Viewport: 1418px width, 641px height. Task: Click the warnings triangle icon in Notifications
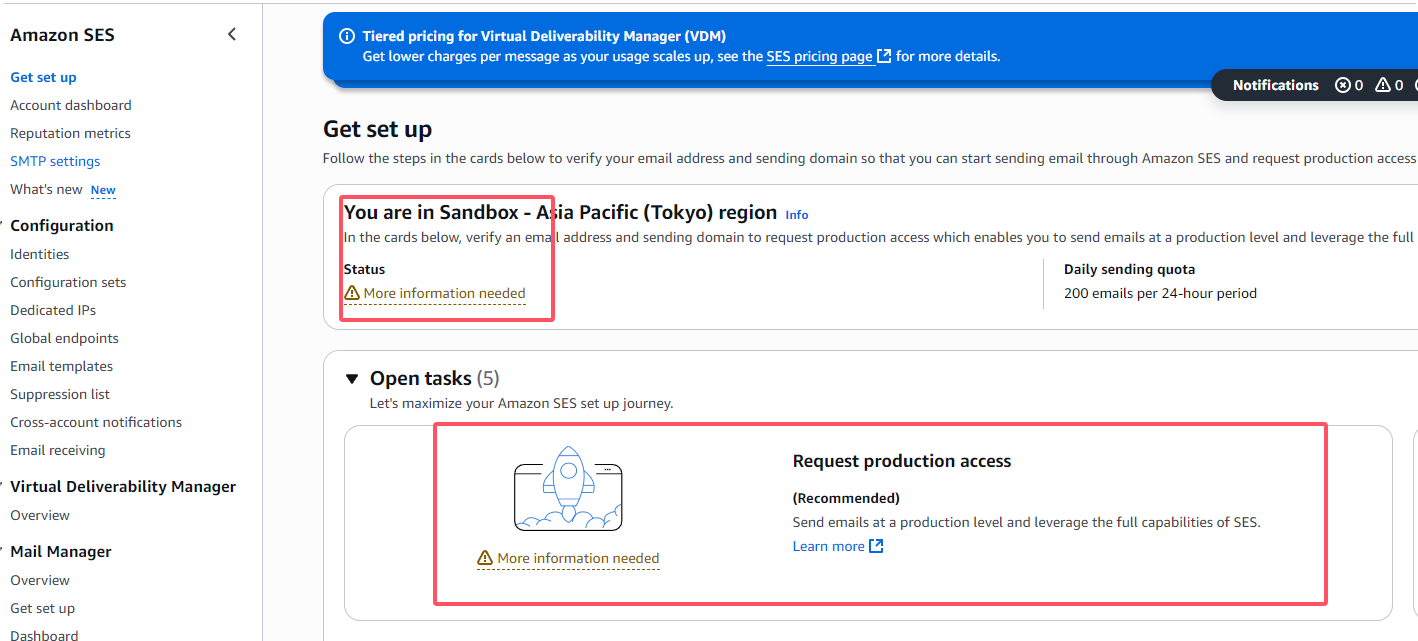[1383, 85]
